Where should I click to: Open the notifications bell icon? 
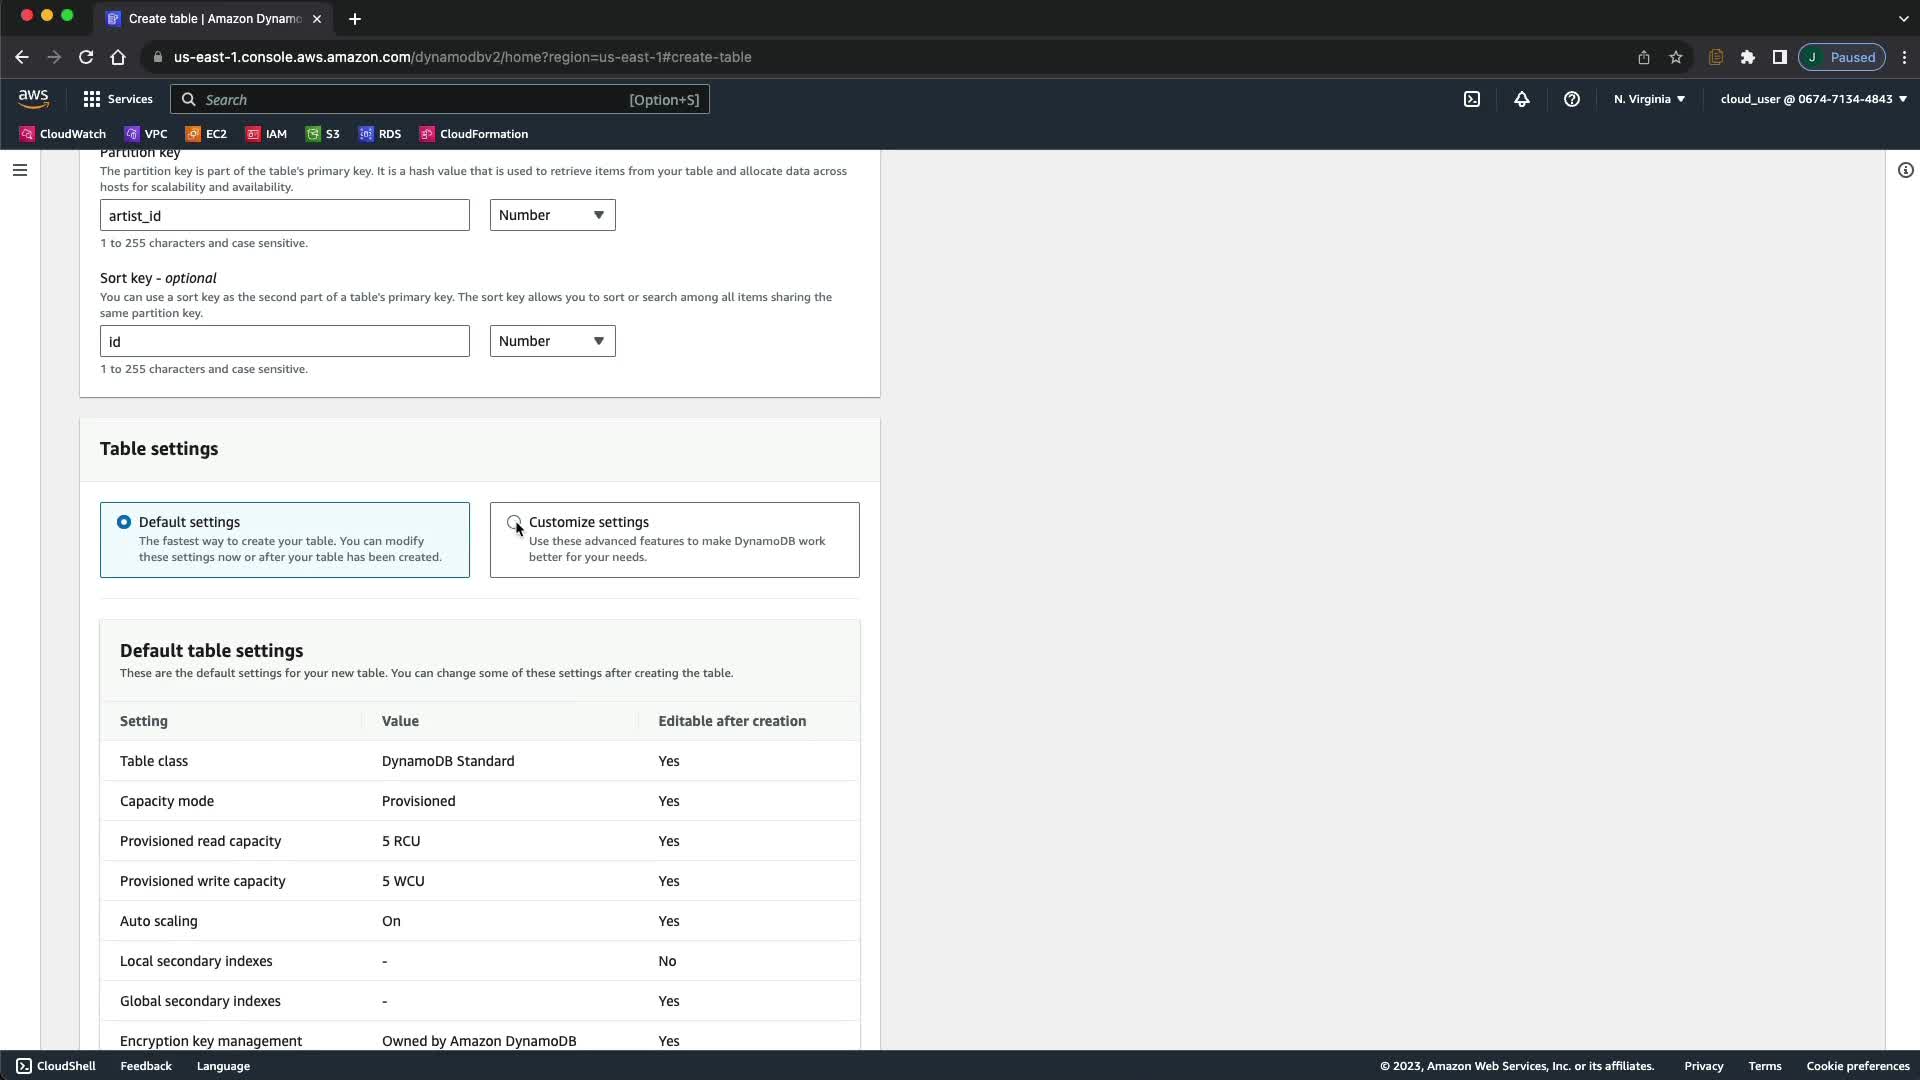coord(1521,99)
